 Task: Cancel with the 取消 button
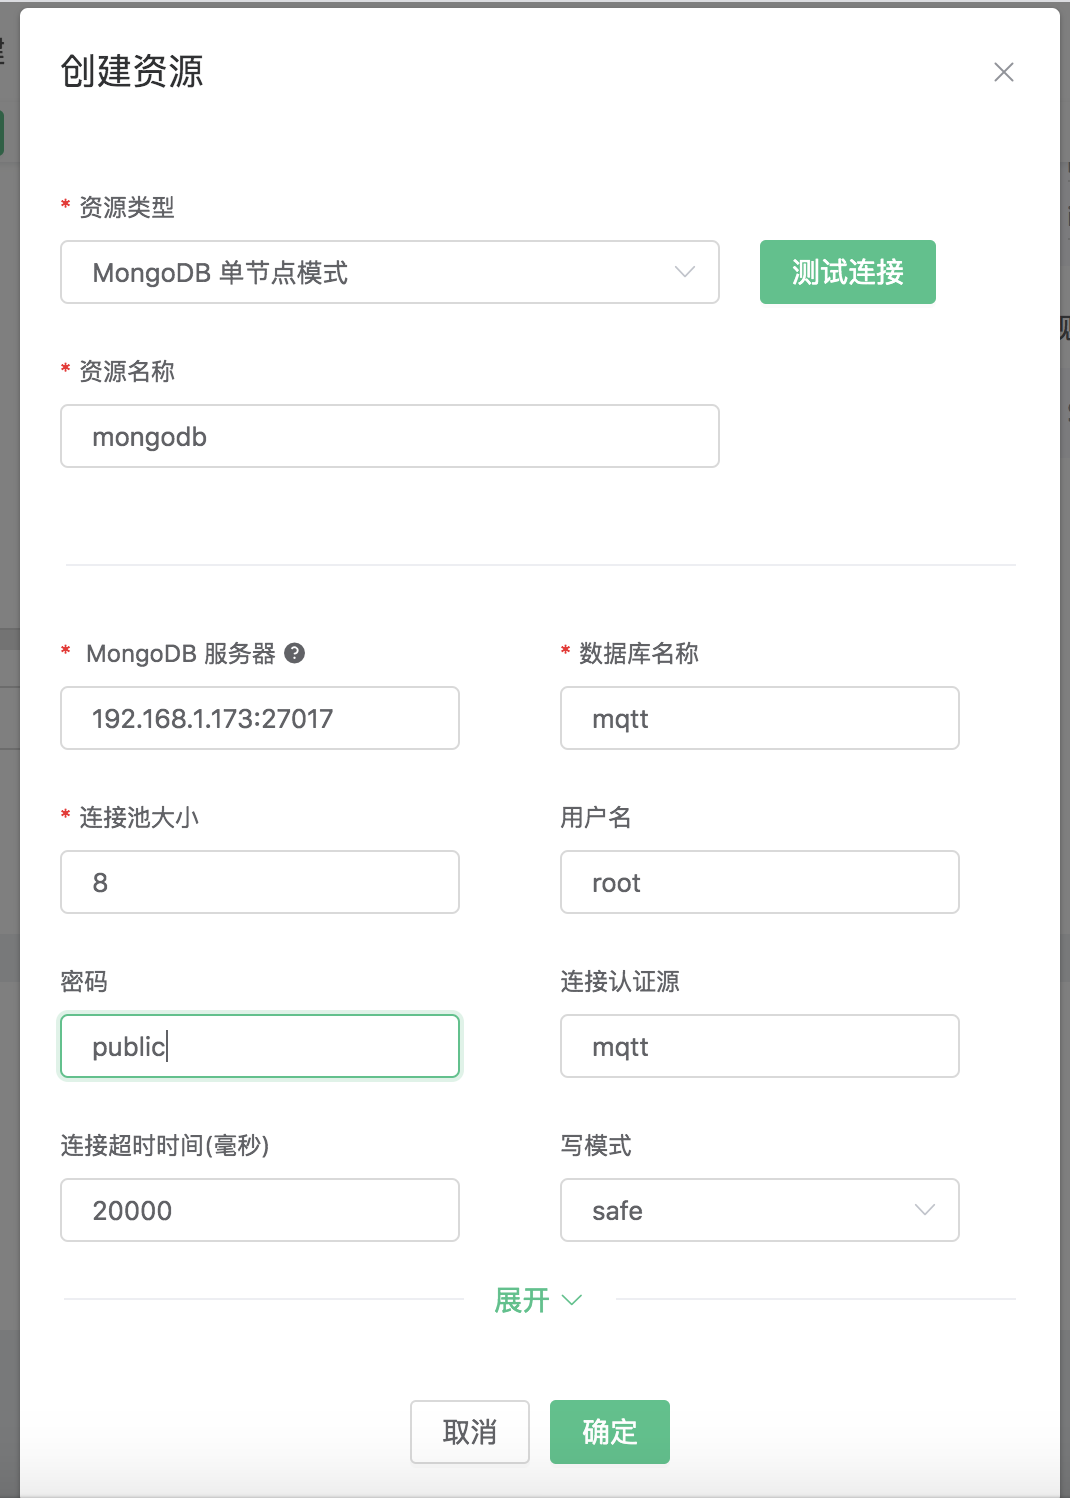pyautogui.click(x=469, y=1432)
